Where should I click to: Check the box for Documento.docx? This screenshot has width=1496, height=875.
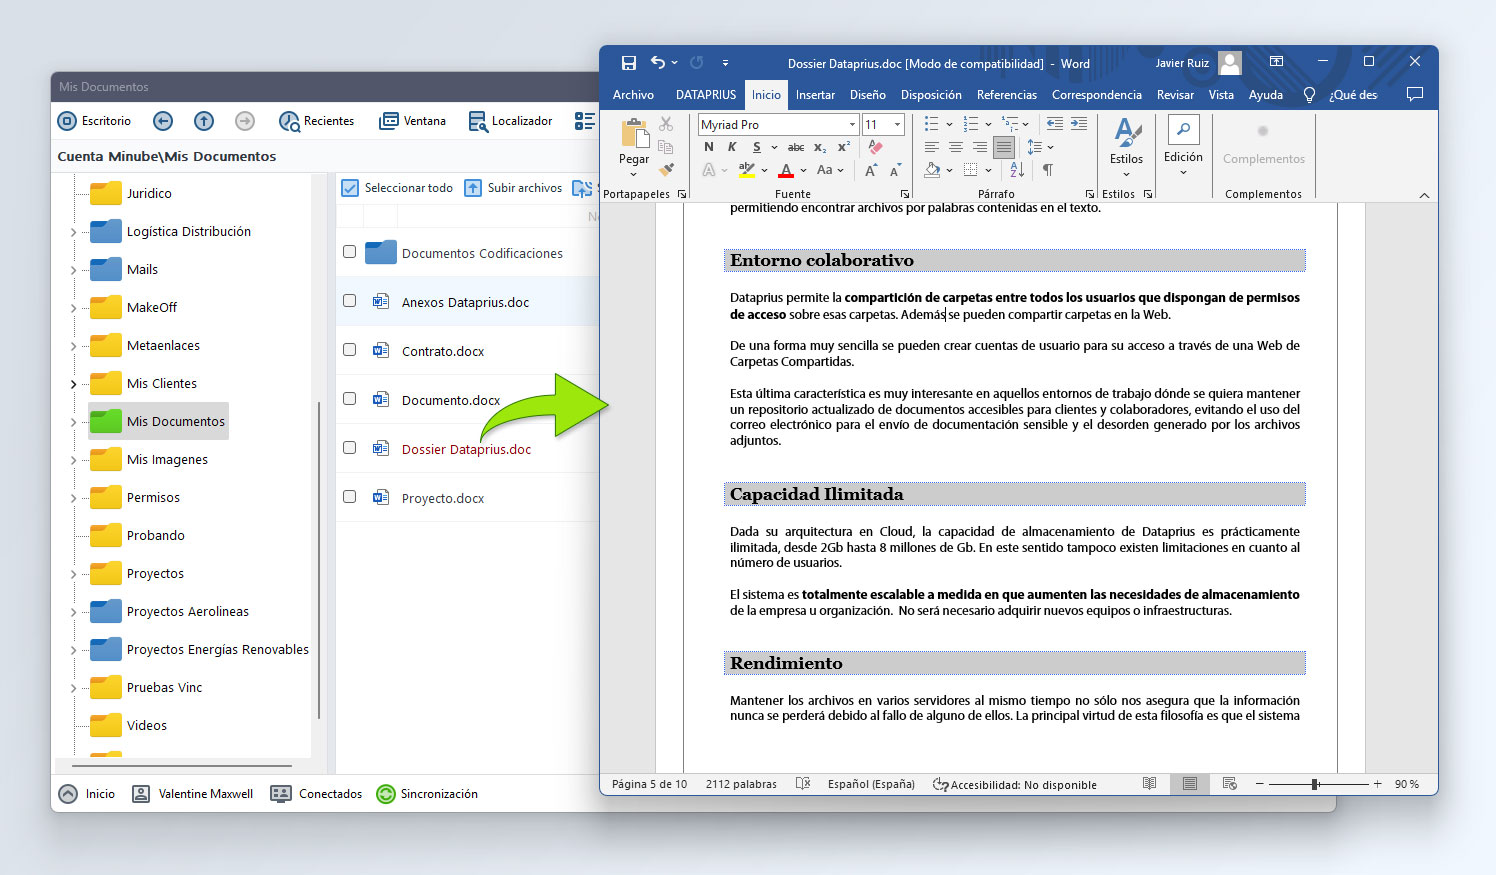click(349, 399)
